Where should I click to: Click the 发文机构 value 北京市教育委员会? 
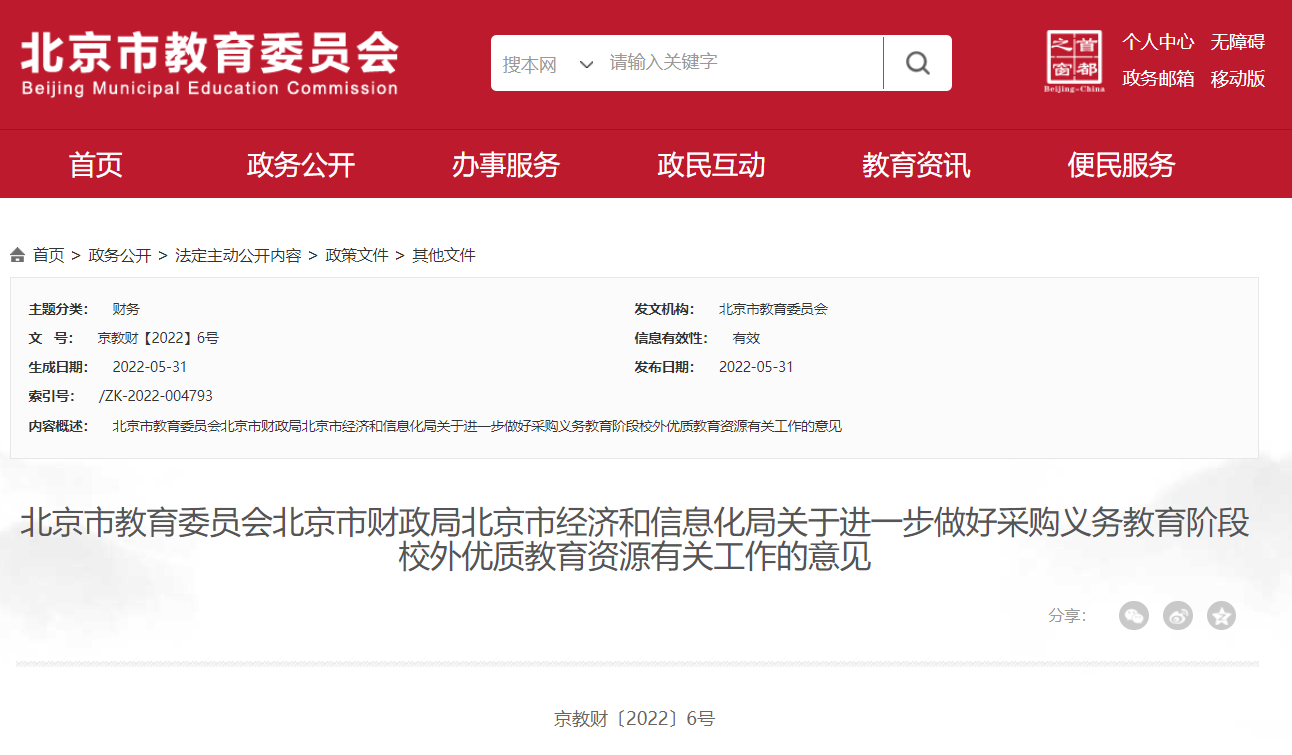coord(773,309)
